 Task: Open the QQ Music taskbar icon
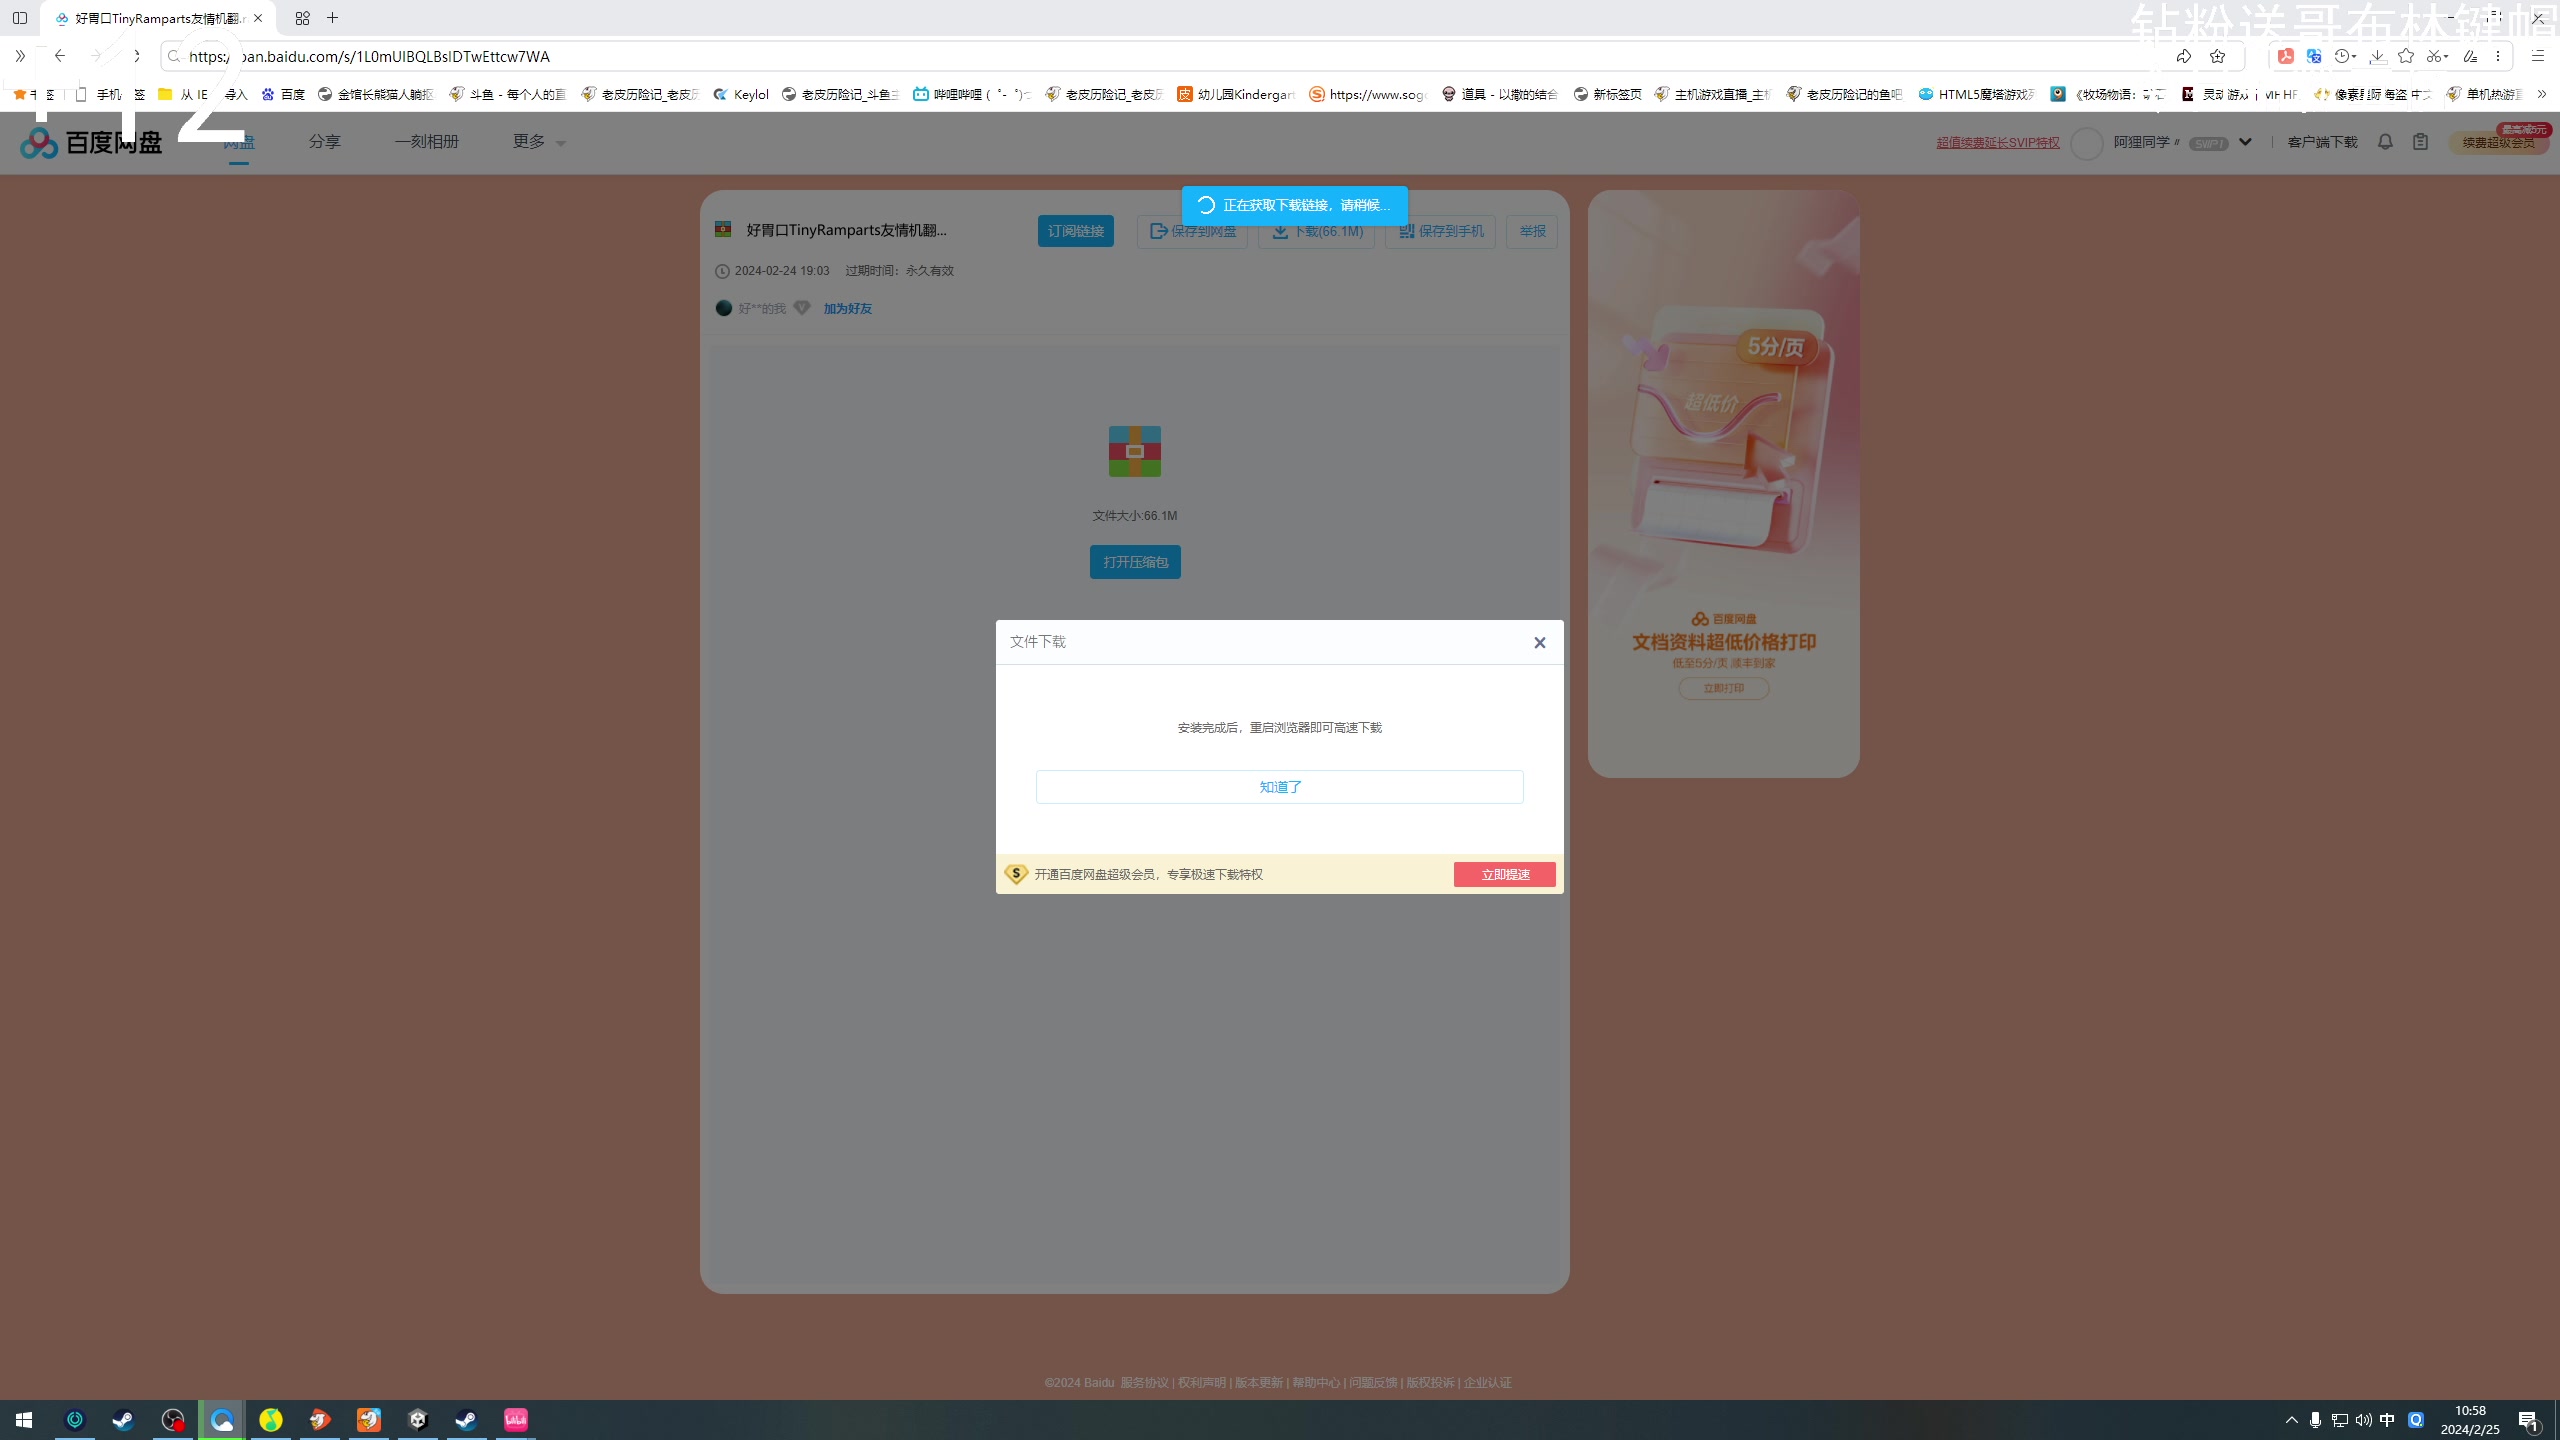pos(271,1420)
